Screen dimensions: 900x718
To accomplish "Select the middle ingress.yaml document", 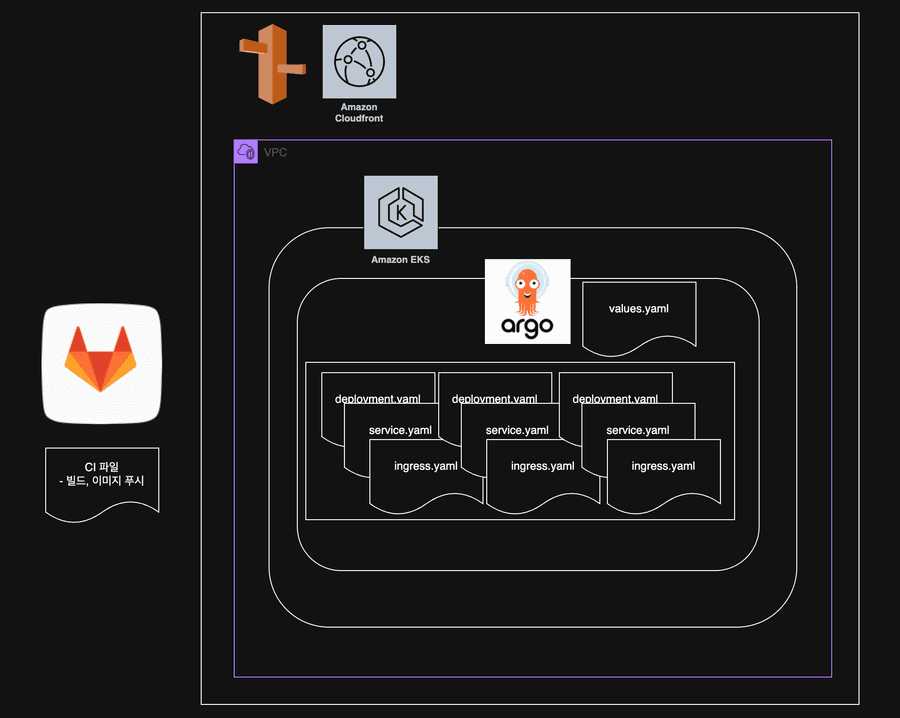I will pos(543,475).
